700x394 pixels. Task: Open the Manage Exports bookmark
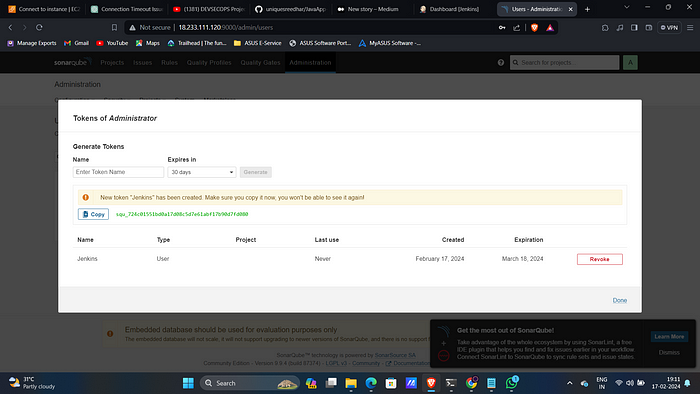(x=32, y=43)
